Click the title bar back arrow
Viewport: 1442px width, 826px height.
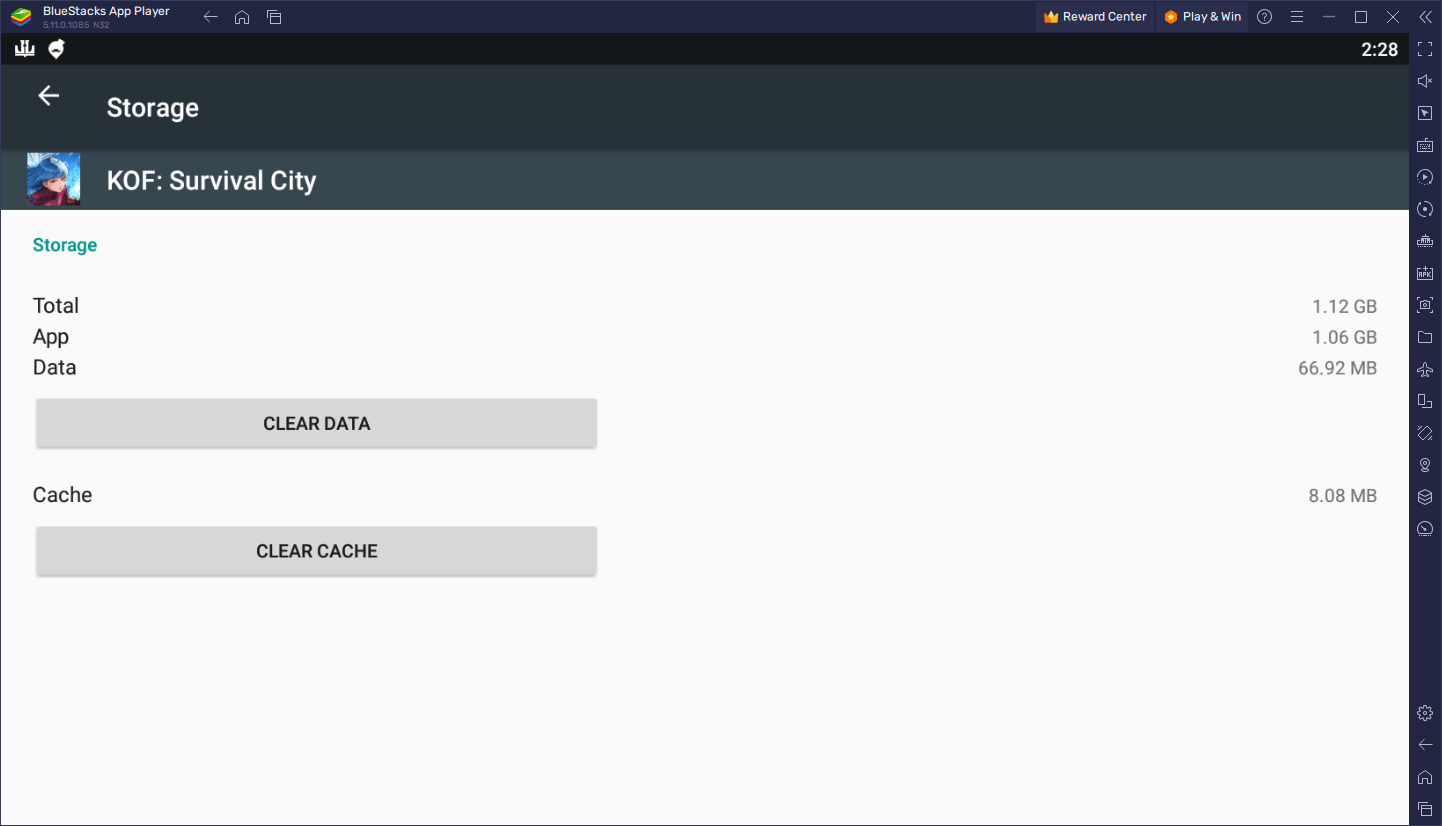[210, 17]
